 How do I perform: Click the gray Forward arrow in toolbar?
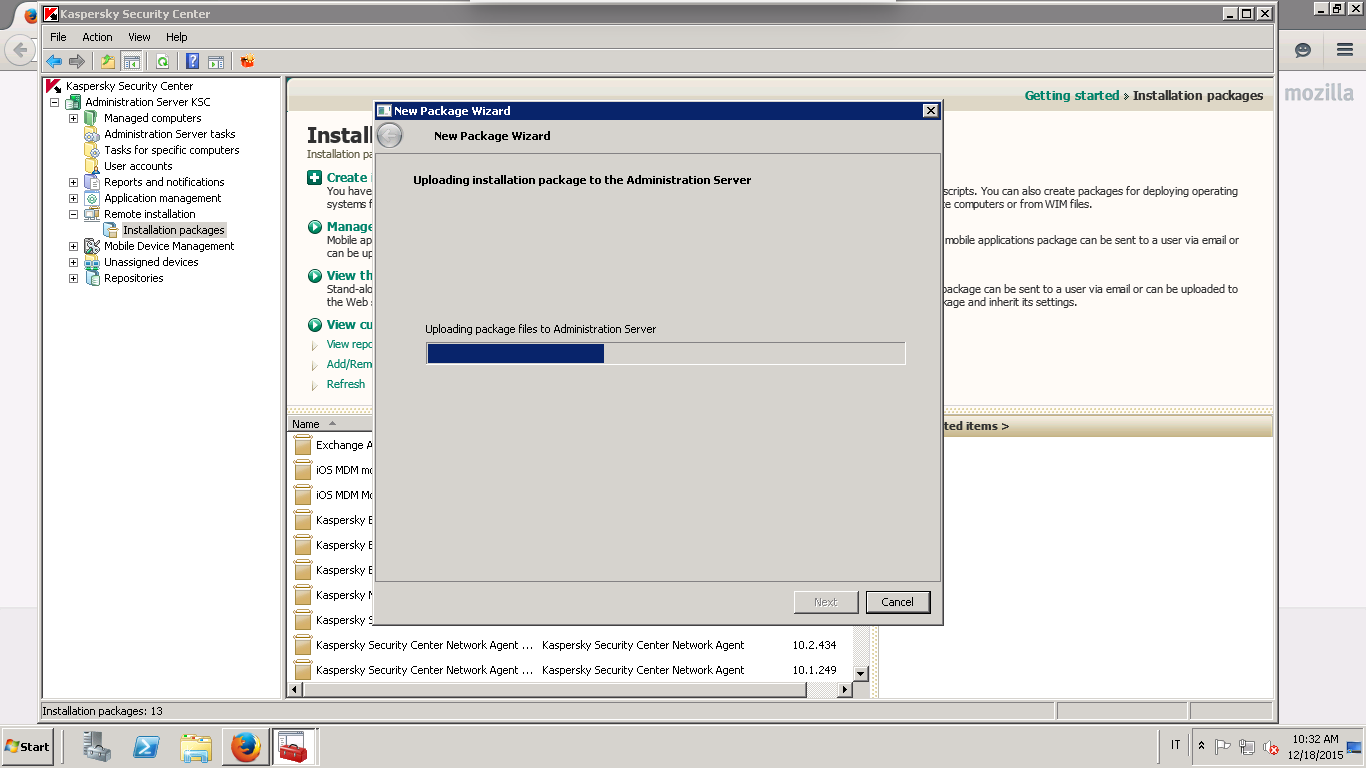[77, 61]
